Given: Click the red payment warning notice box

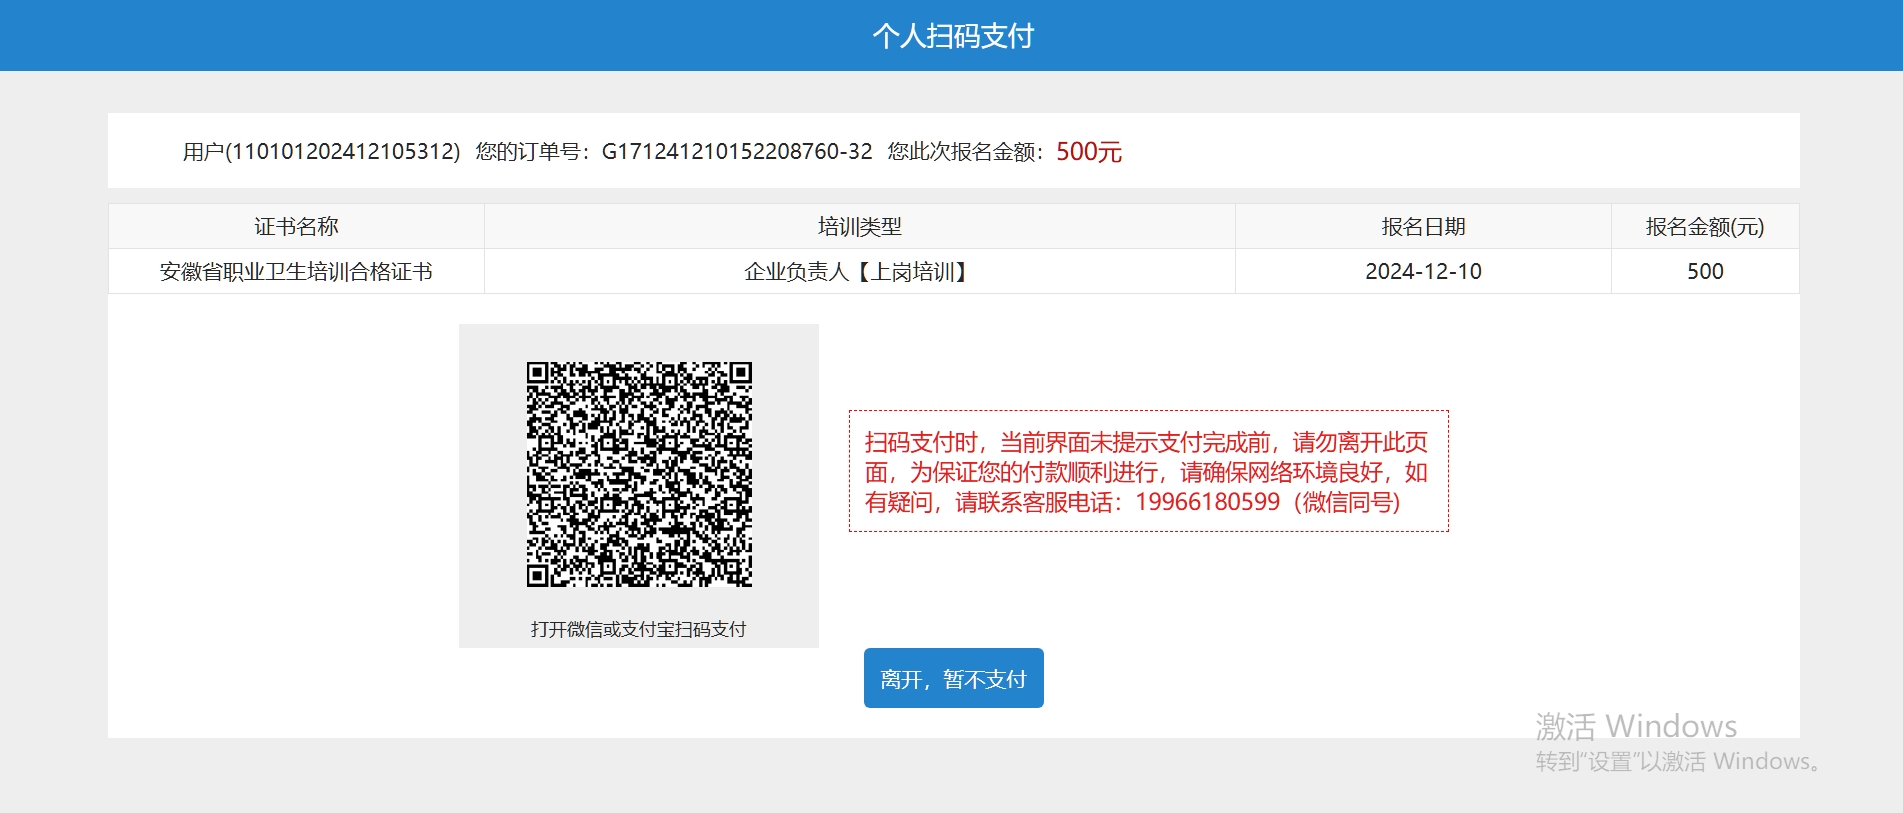Looking at the screenshot, I should 1148,471.
